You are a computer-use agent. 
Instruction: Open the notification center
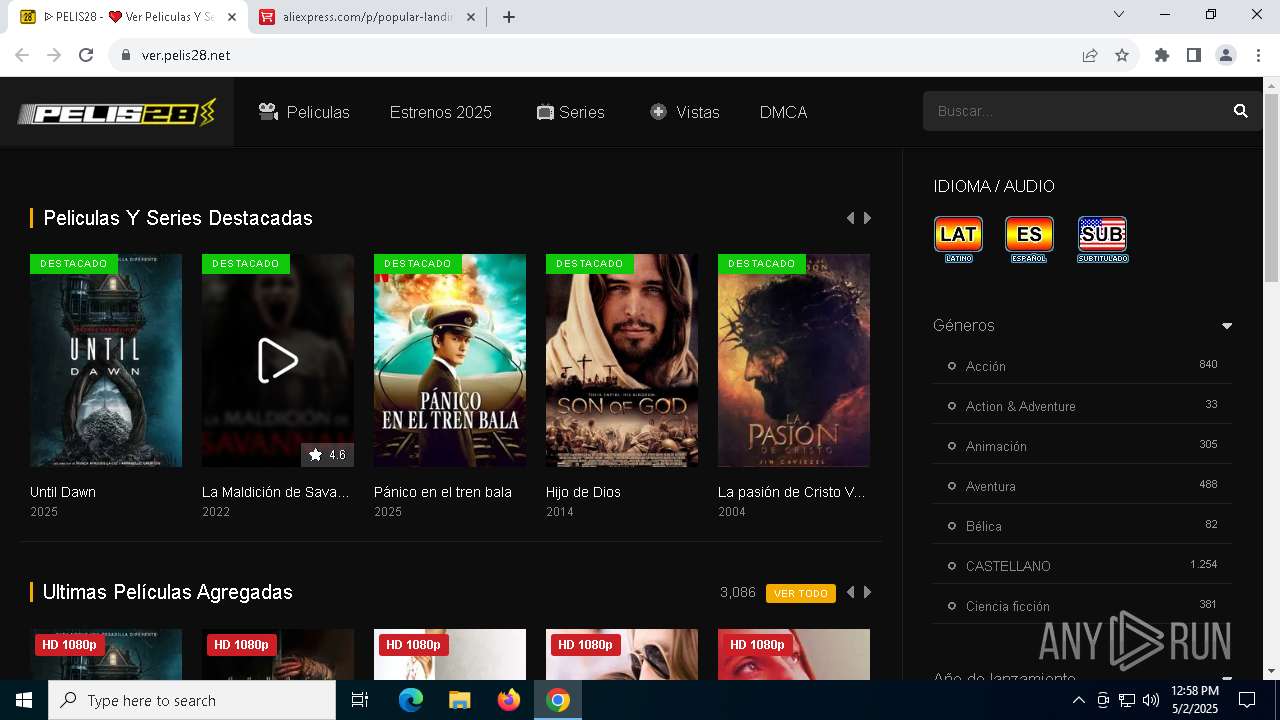point(1247,700)
